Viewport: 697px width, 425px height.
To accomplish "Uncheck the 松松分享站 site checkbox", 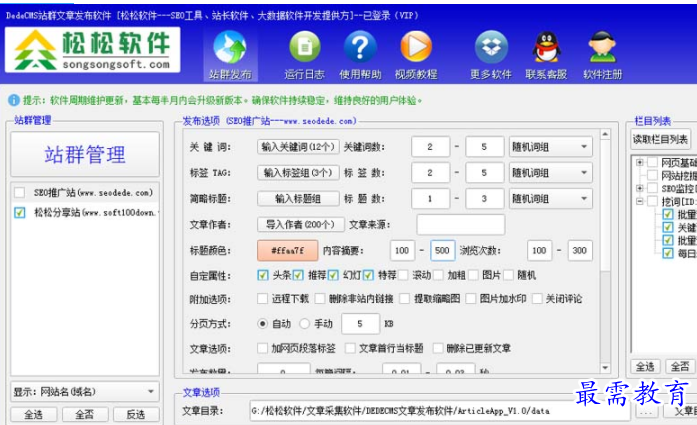I will pos(20,212).
